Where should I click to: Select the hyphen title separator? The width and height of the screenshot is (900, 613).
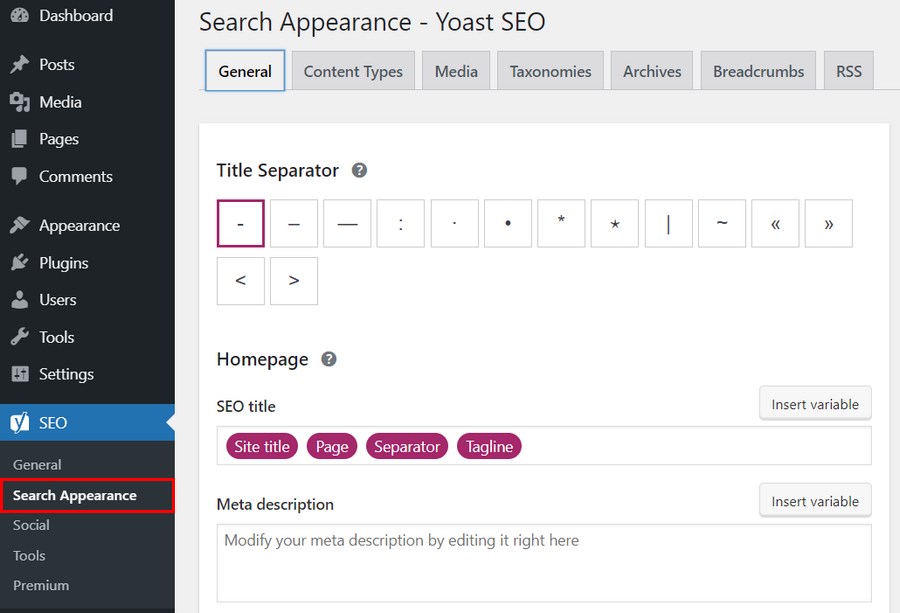point(240,223)
